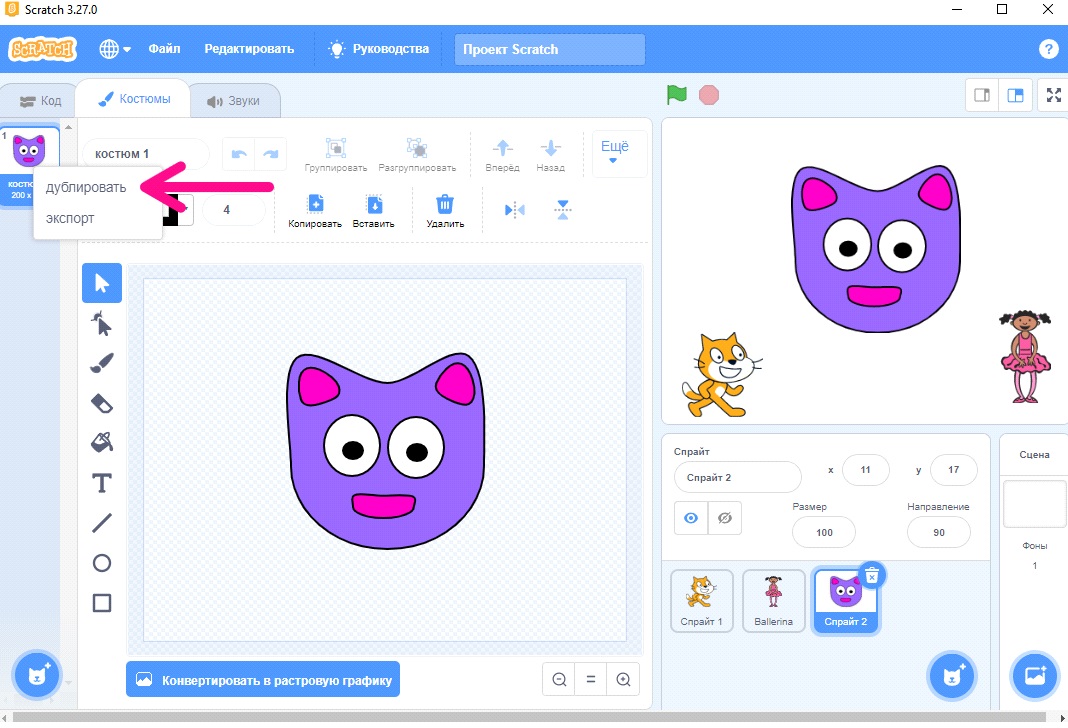Image resolution: width=1068 pixels, height=728 pixels.
Task: Select the Reshape tool
Action: [x=101, y=323]
